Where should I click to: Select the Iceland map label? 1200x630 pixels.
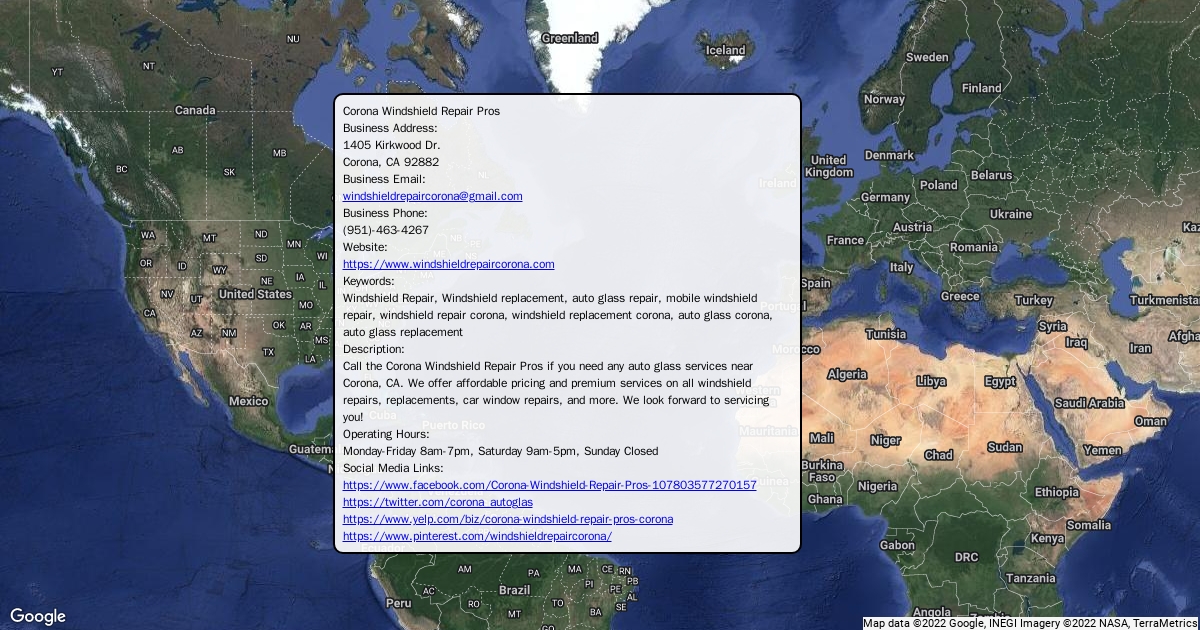(725, 50)
